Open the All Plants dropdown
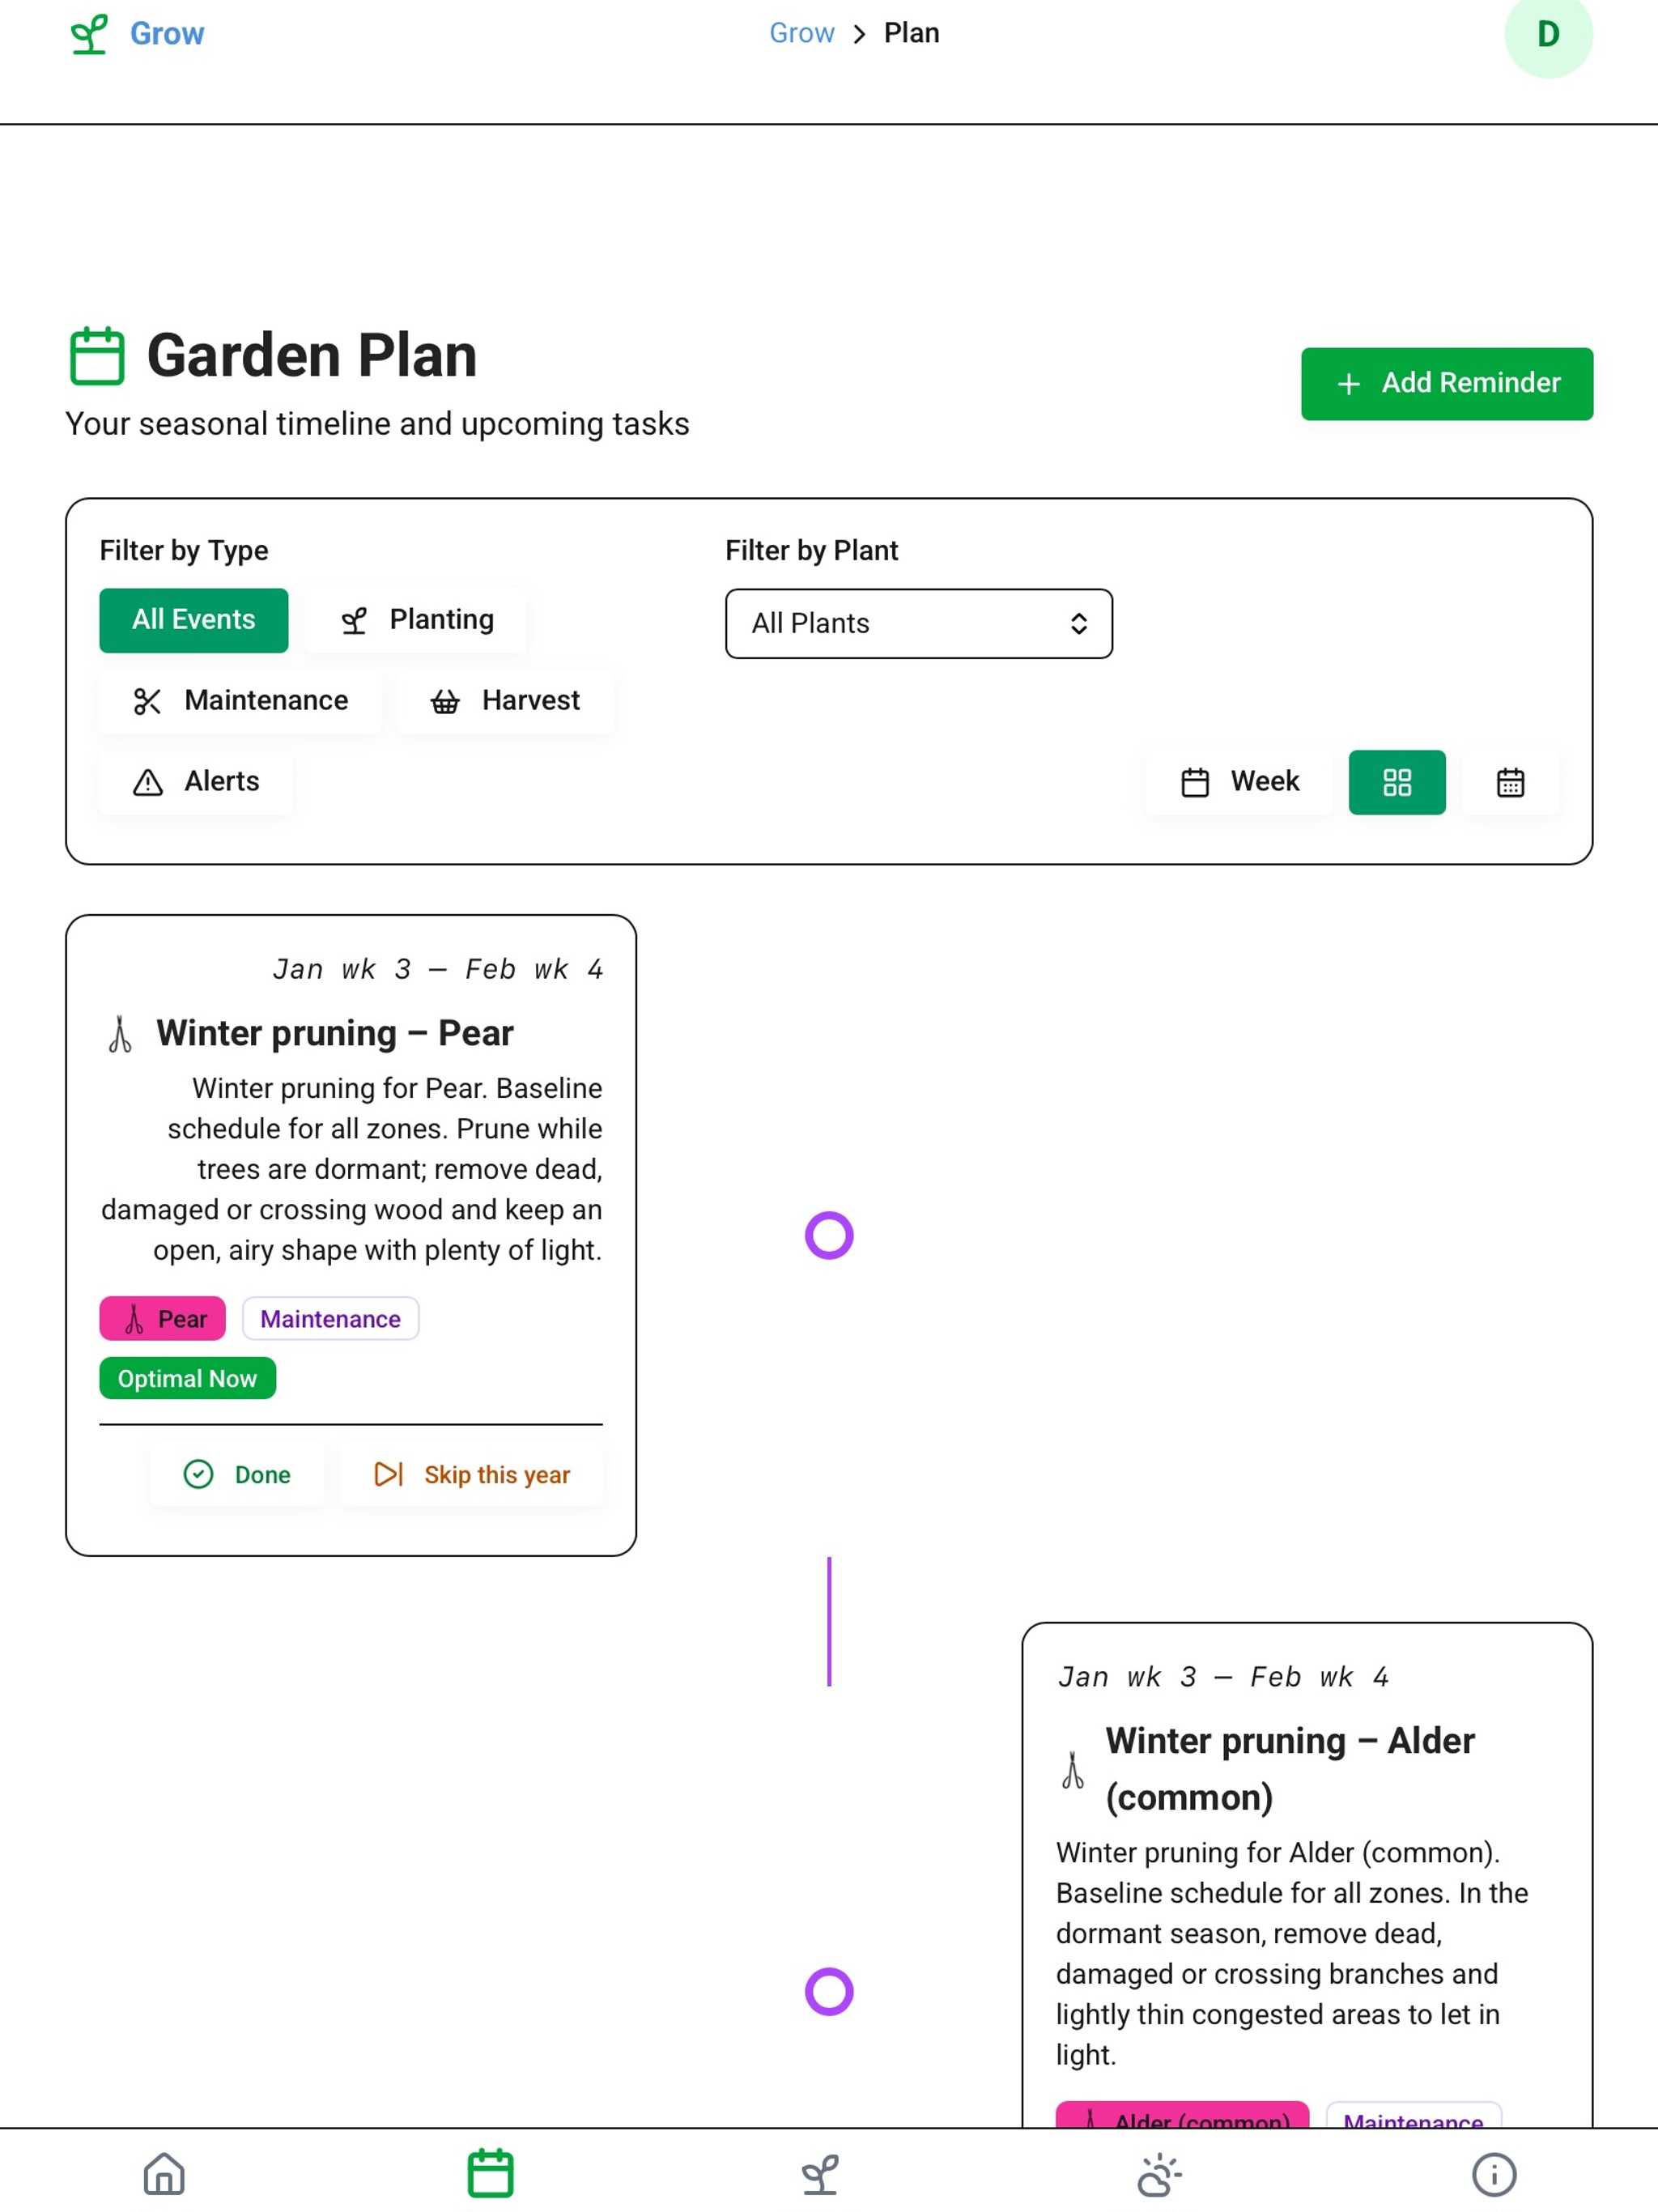The width and height of the screenshot is (1658, 2212). click(x=918, y=623)
